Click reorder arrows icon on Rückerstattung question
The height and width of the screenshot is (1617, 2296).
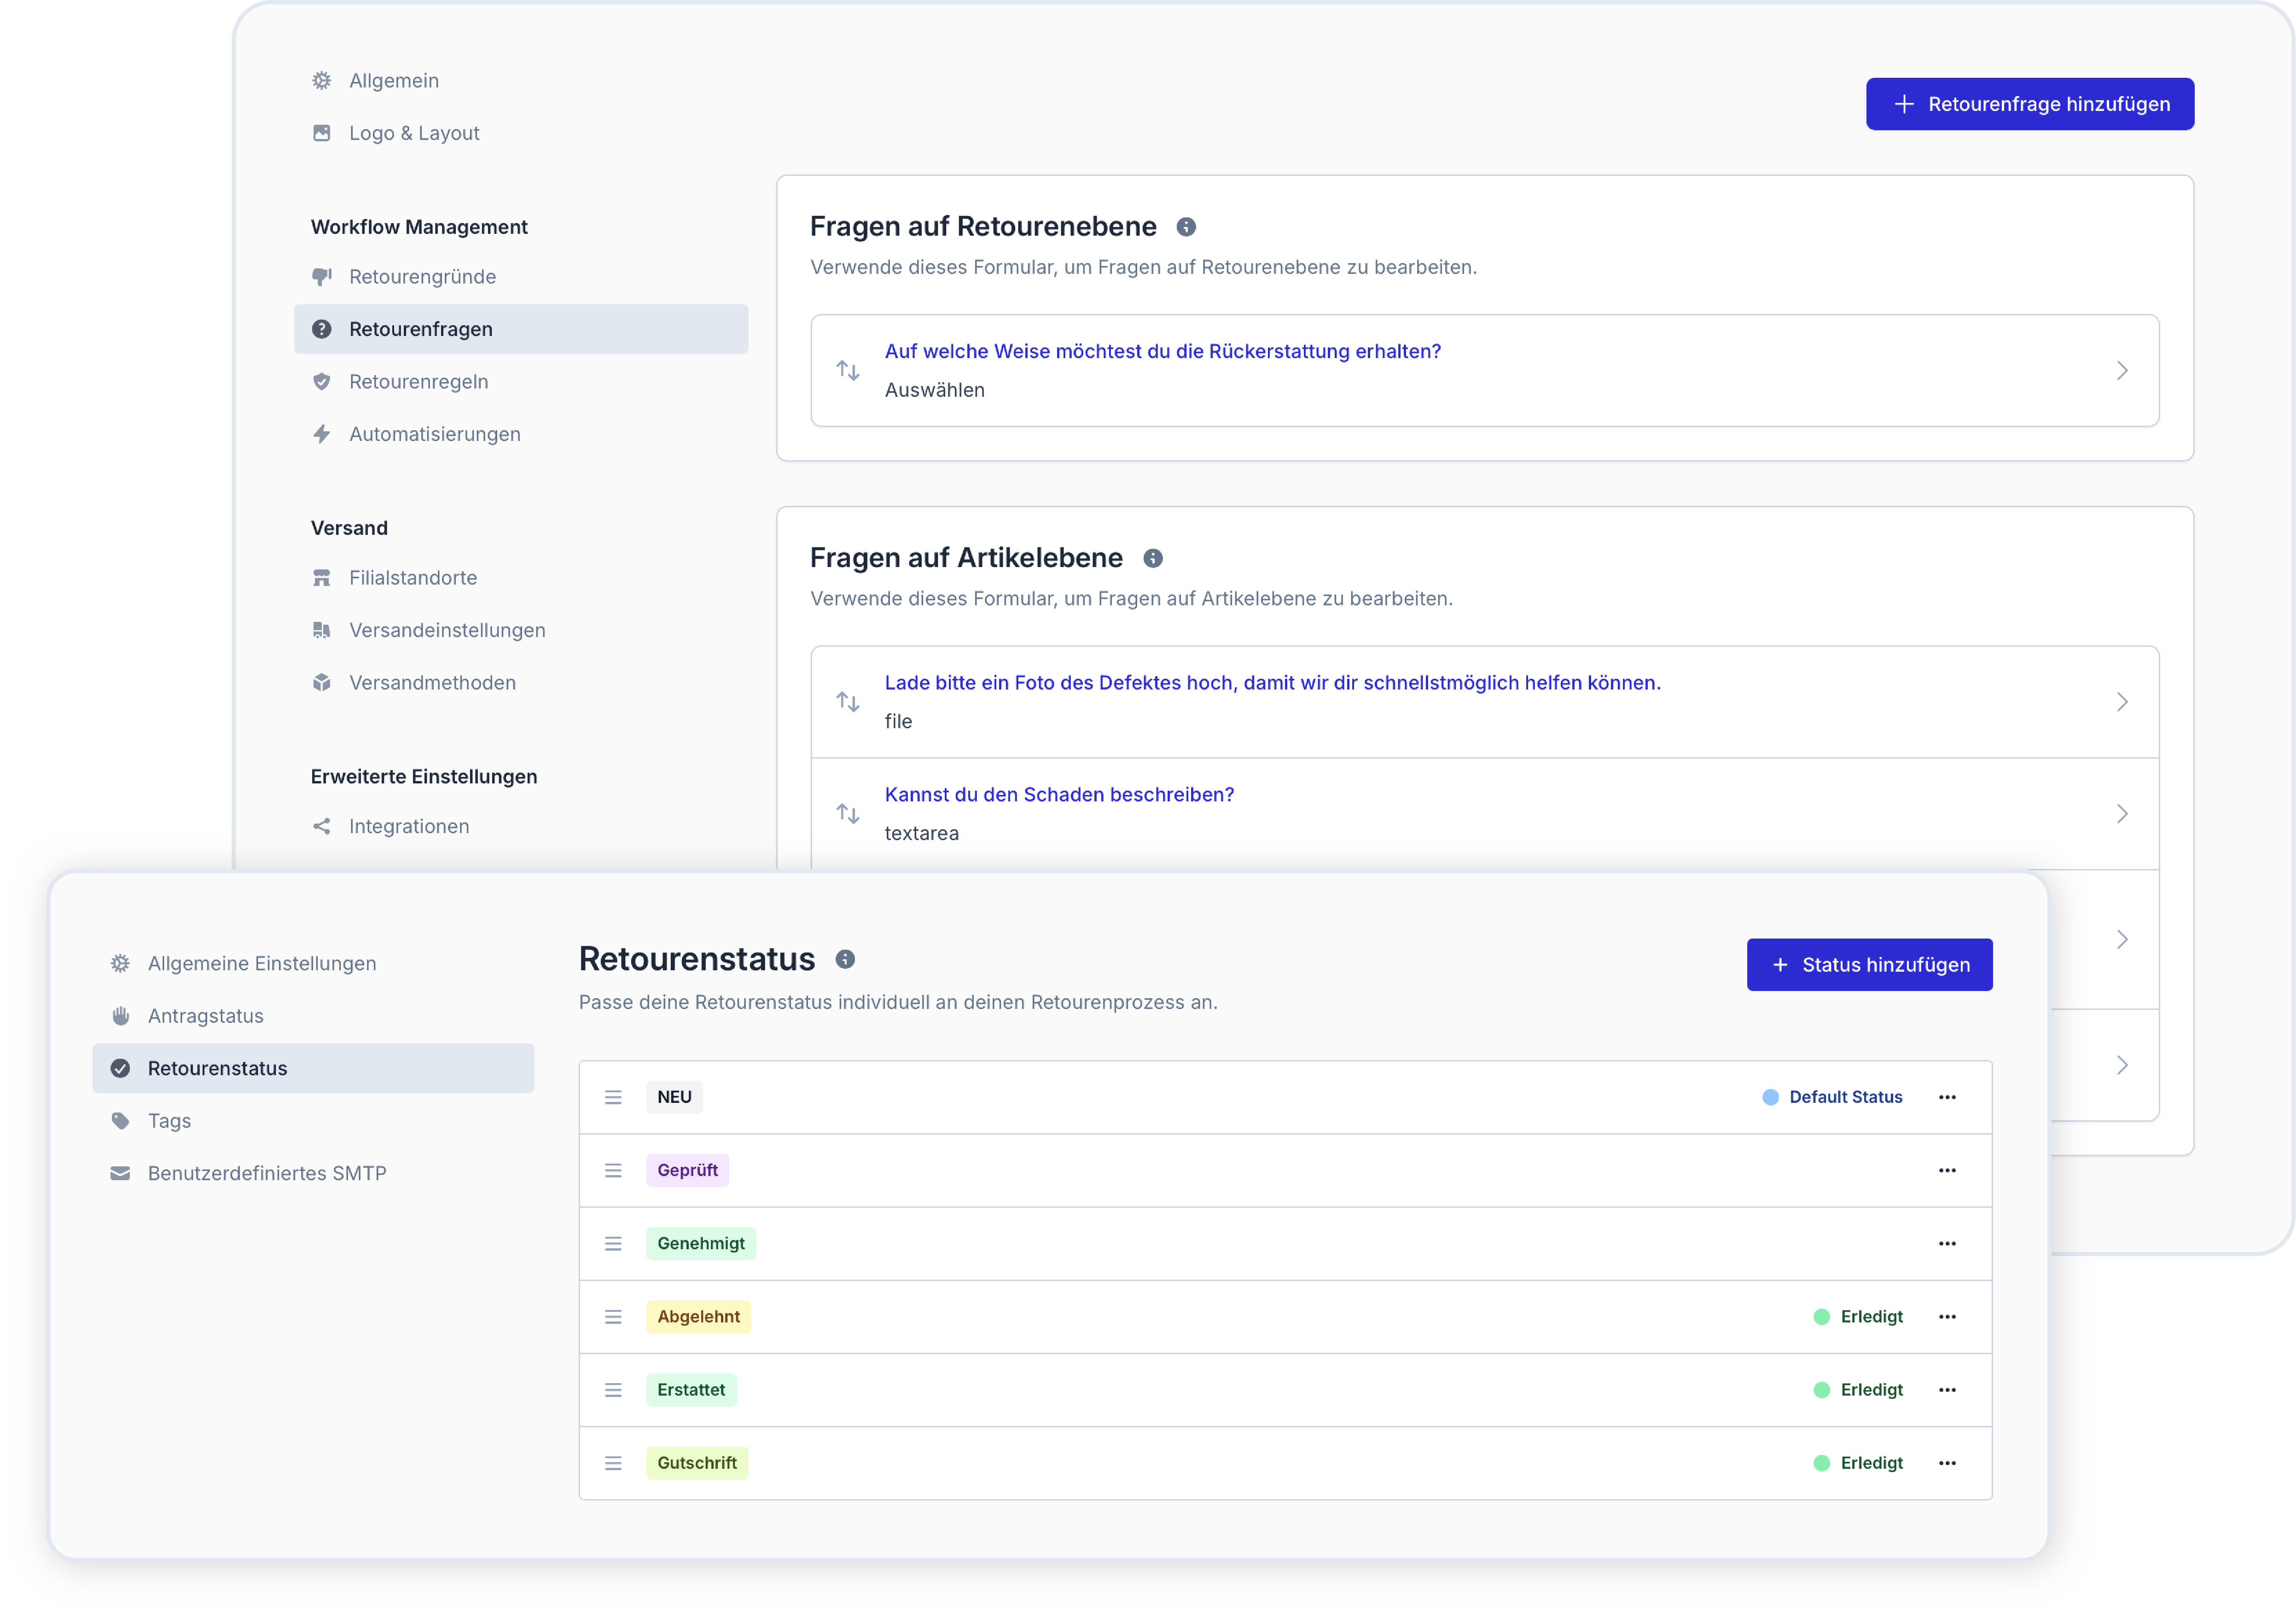click(x=847, y=371)
